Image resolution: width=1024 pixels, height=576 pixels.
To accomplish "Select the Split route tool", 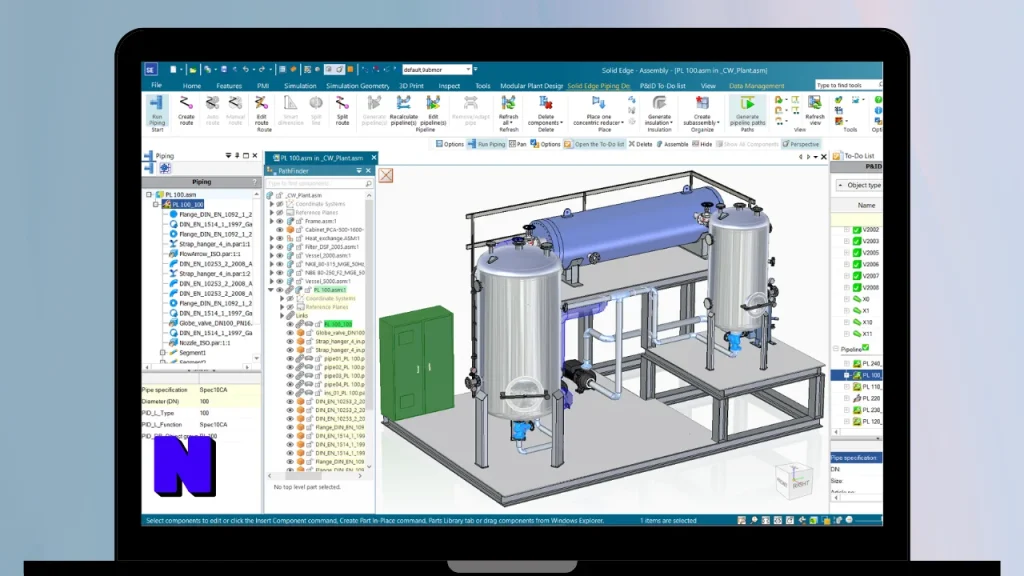I will click(x=342, y=110).
